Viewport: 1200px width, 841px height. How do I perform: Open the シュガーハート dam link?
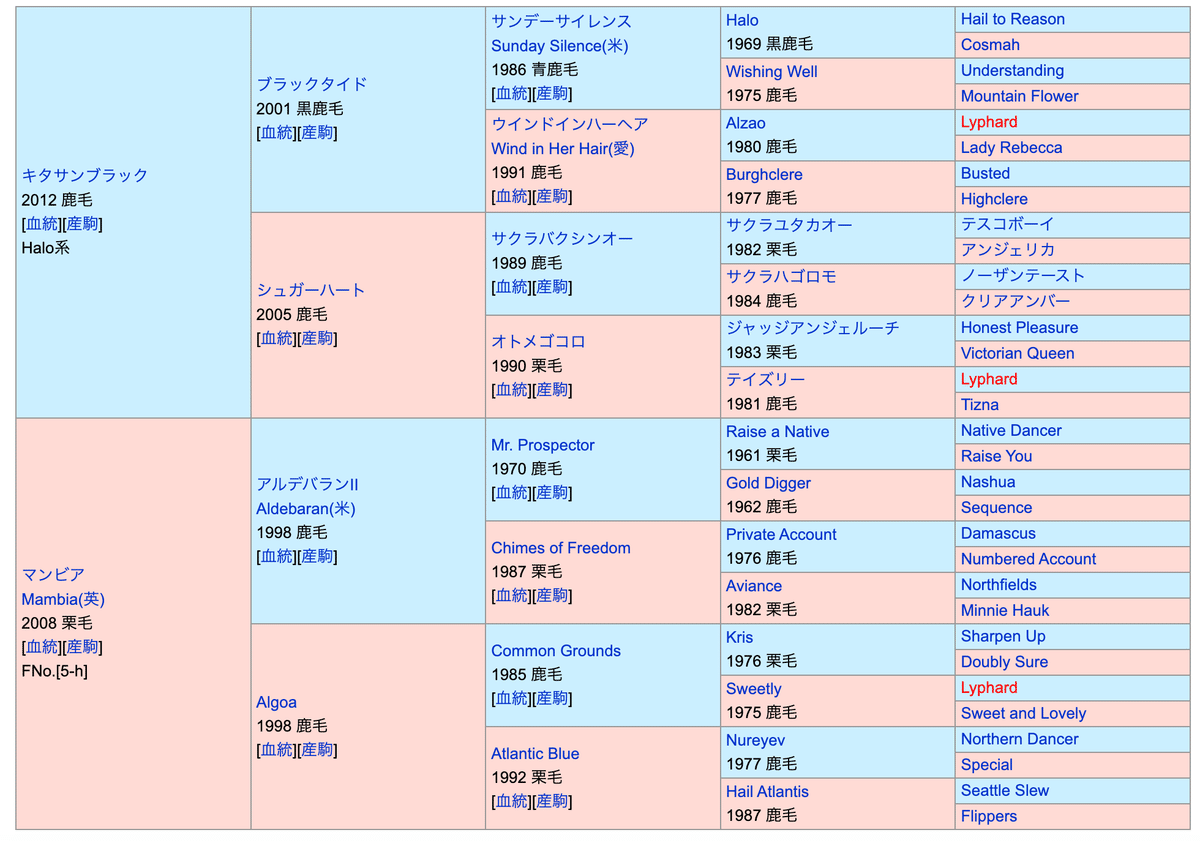[x=310, y=290]
